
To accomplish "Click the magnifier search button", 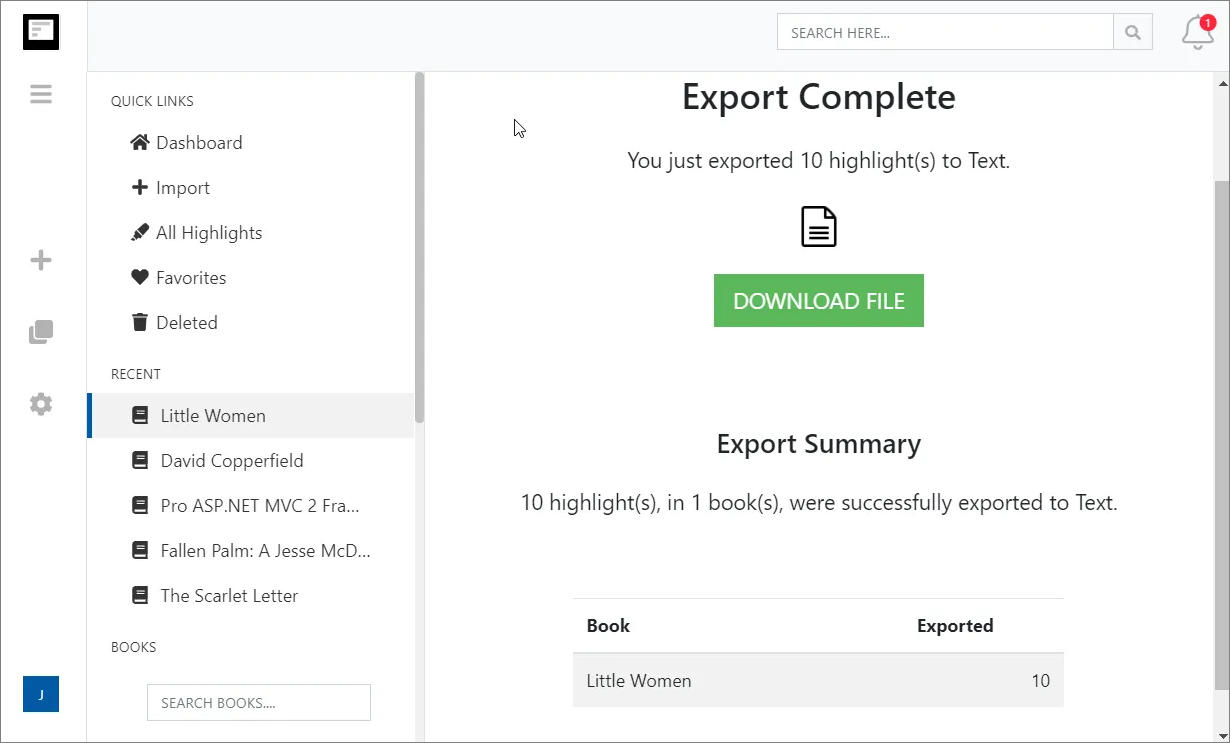I will tap(1133, 33).
